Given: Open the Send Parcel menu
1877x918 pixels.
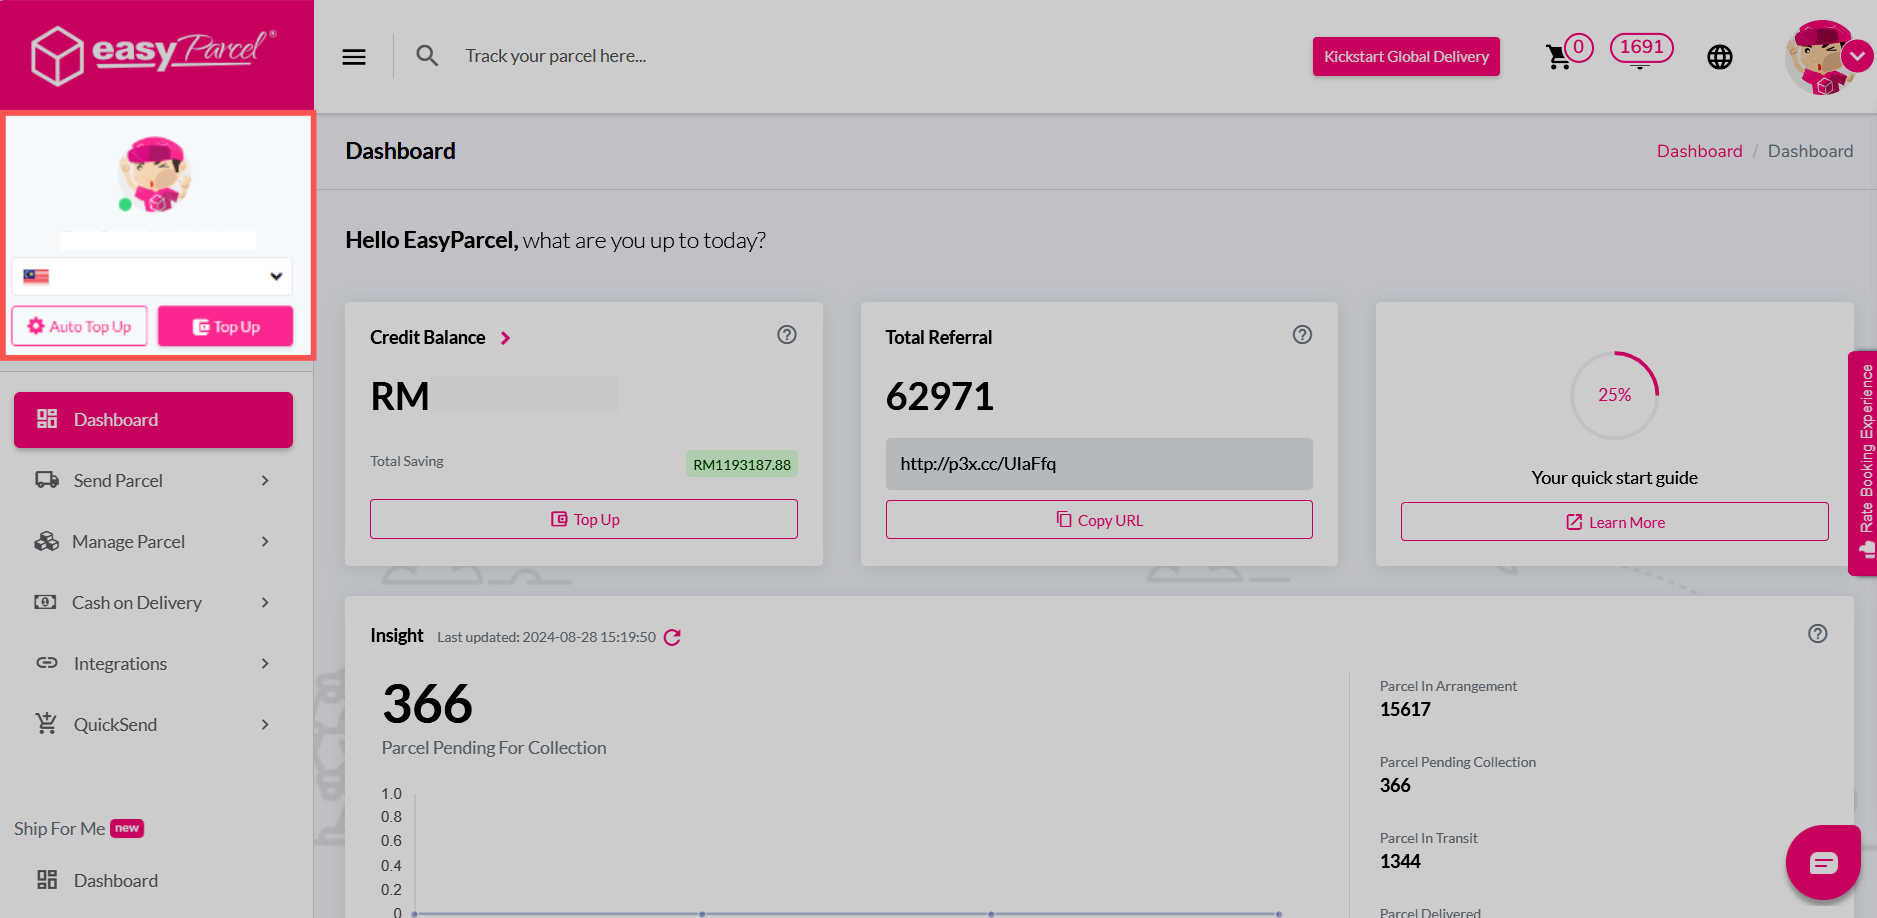Looking at the screenshot, I should 153,481.
